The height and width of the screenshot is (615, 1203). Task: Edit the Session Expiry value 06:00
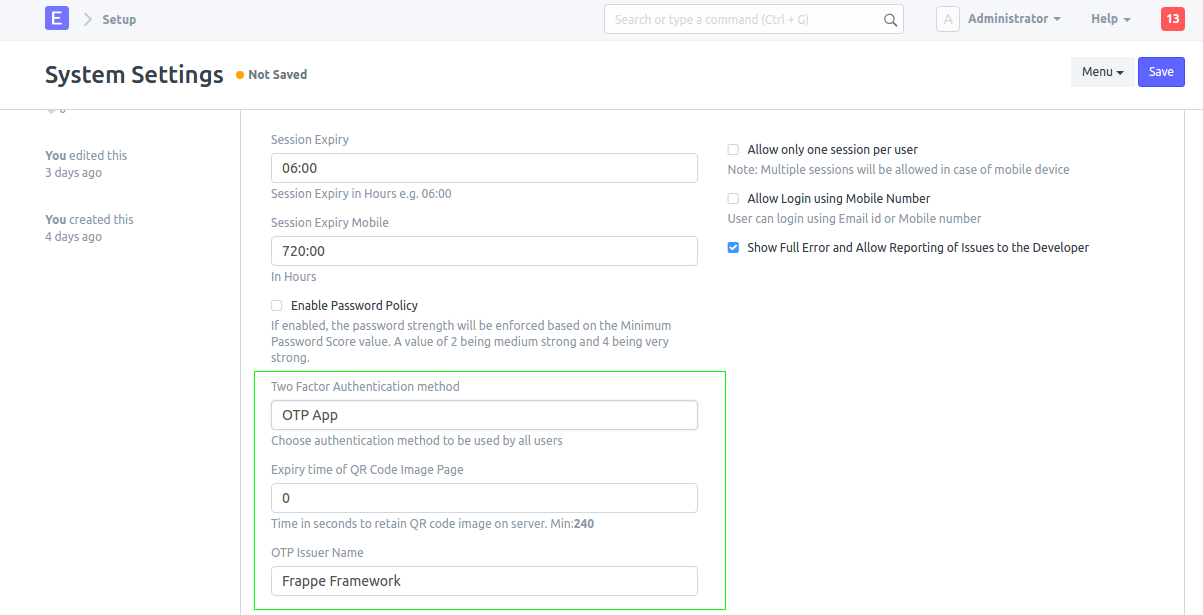[484, 167]
